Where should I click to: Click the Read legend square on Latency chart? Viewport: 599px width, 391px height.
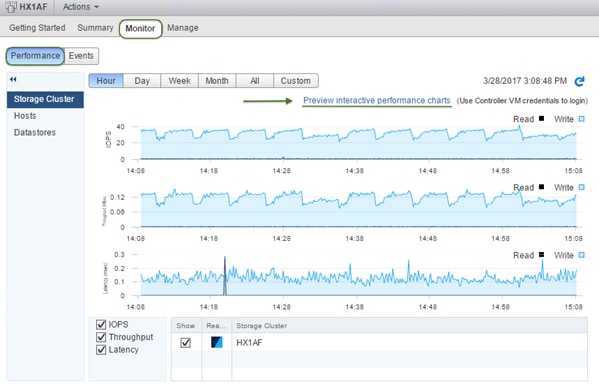541,255
